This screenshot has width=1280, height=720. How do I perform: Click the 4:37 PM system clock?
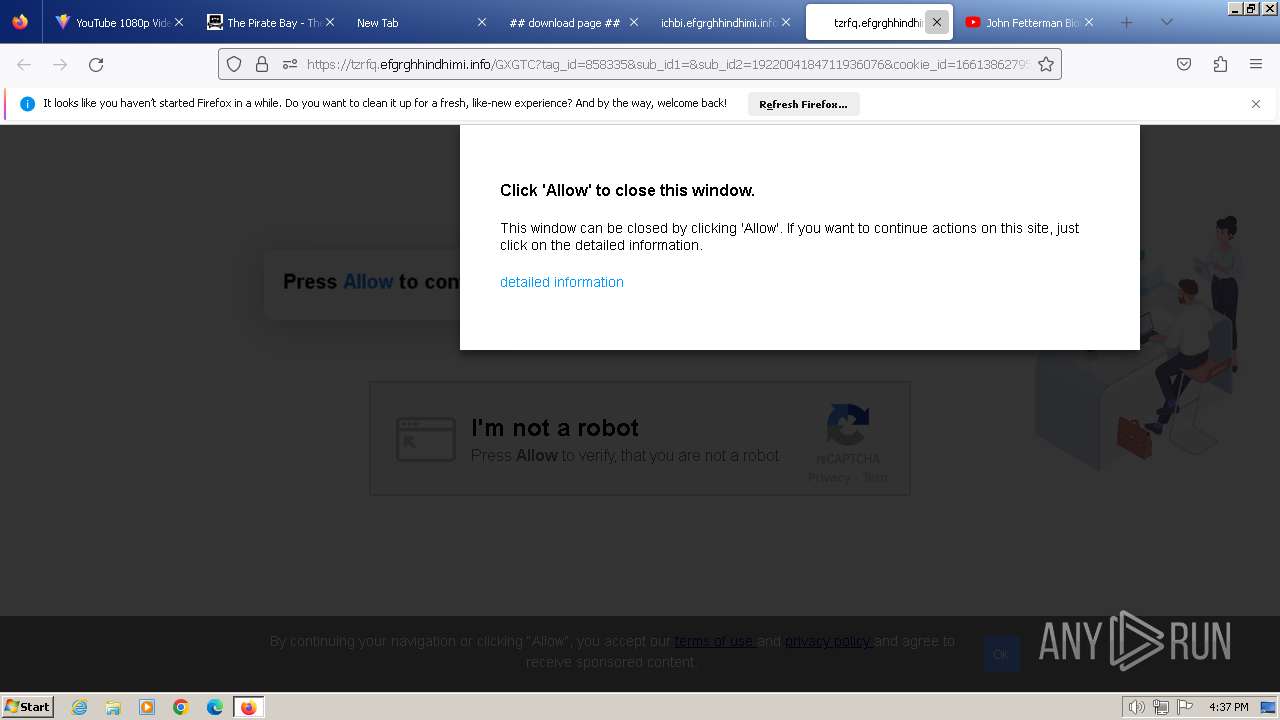(x=1228, y=707)
